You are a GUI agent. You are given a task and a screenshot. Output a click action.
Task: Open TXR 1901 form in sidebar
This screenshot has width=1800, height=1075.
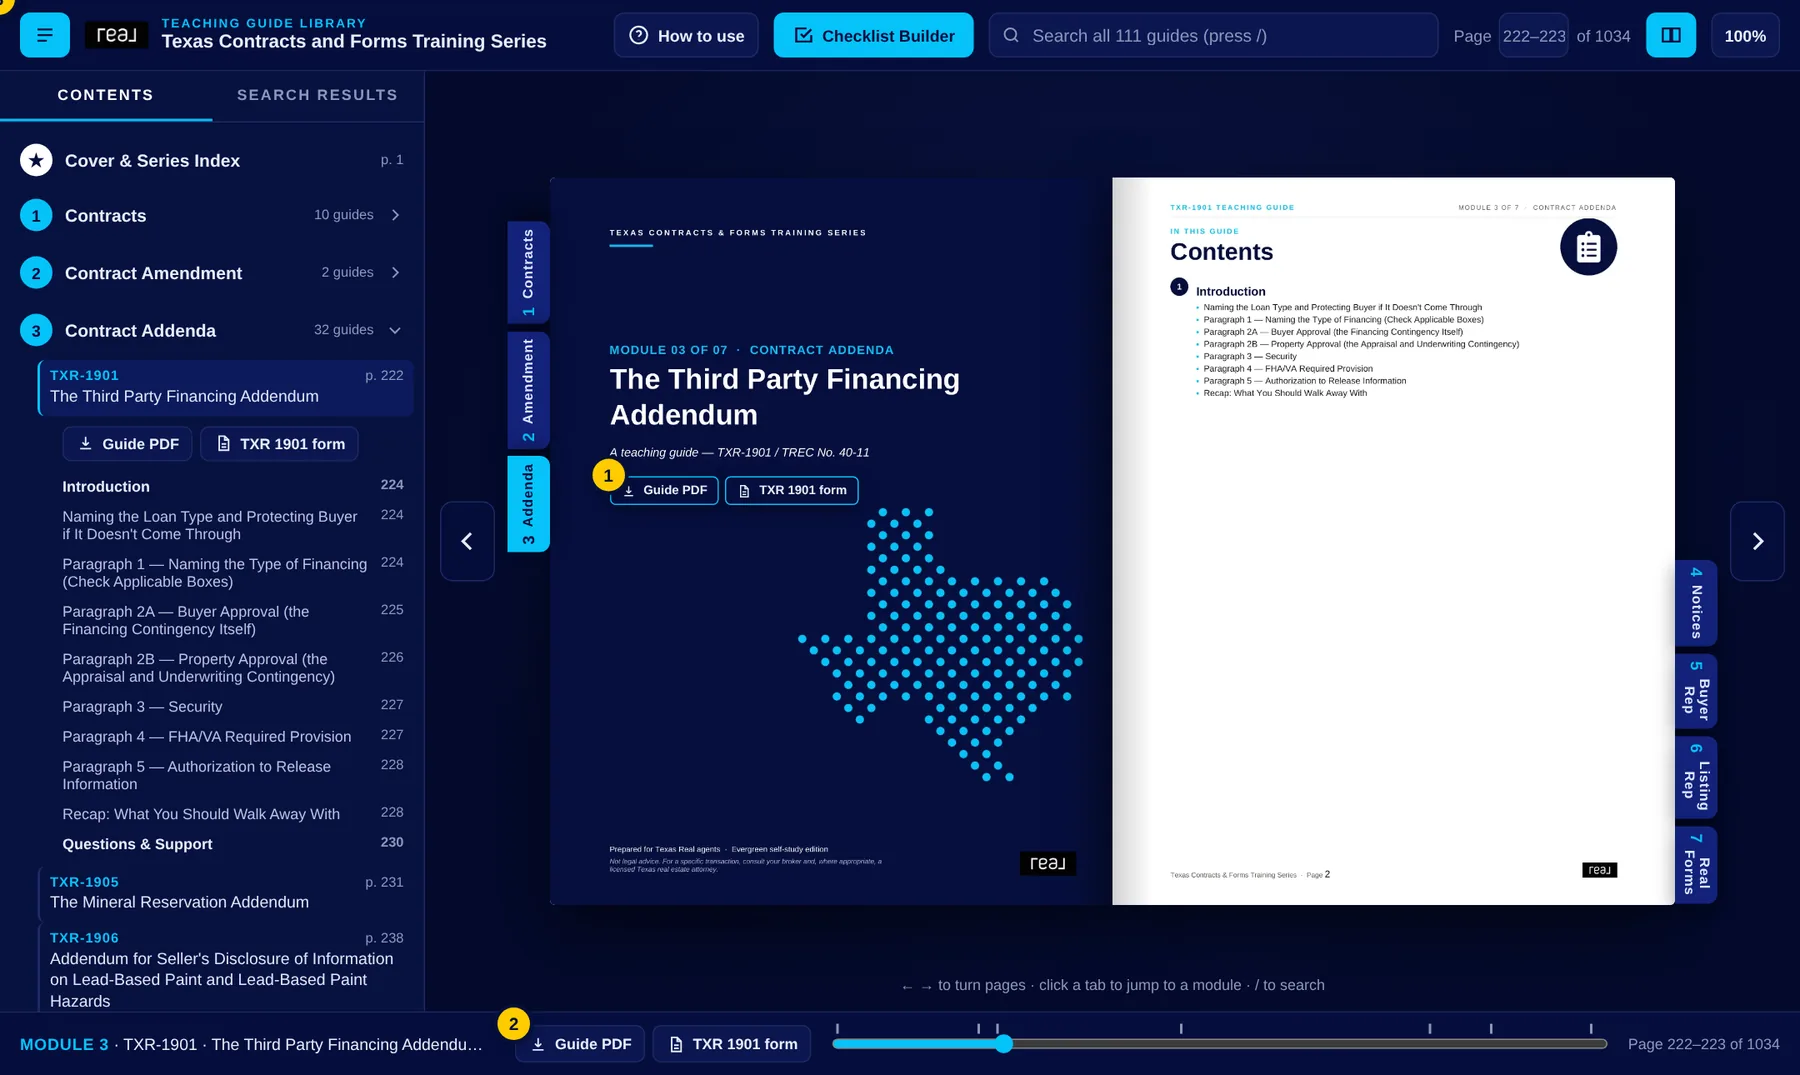pyautogui.click(x=280, y=444)
